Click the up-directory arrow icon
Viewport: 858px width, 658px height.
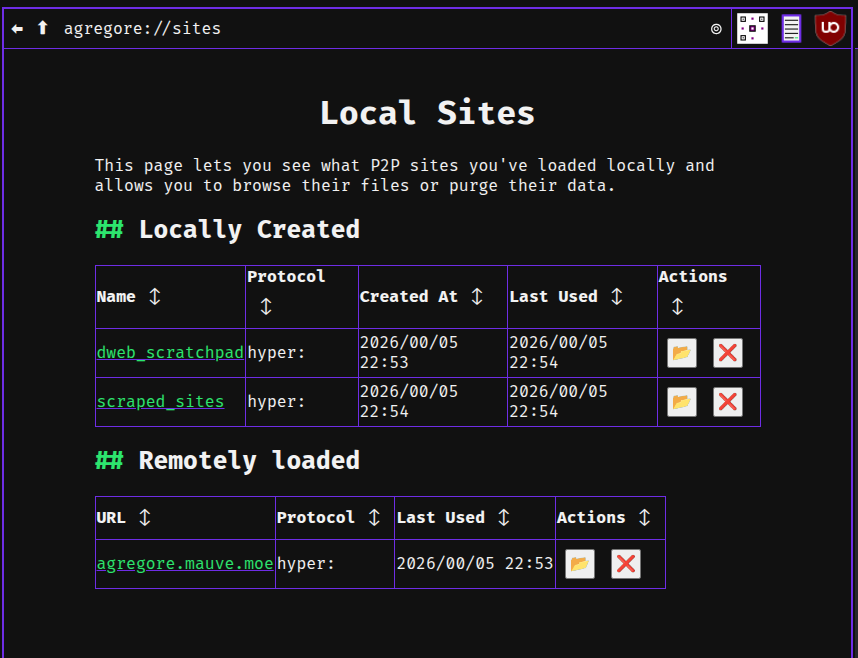point(42,28)
